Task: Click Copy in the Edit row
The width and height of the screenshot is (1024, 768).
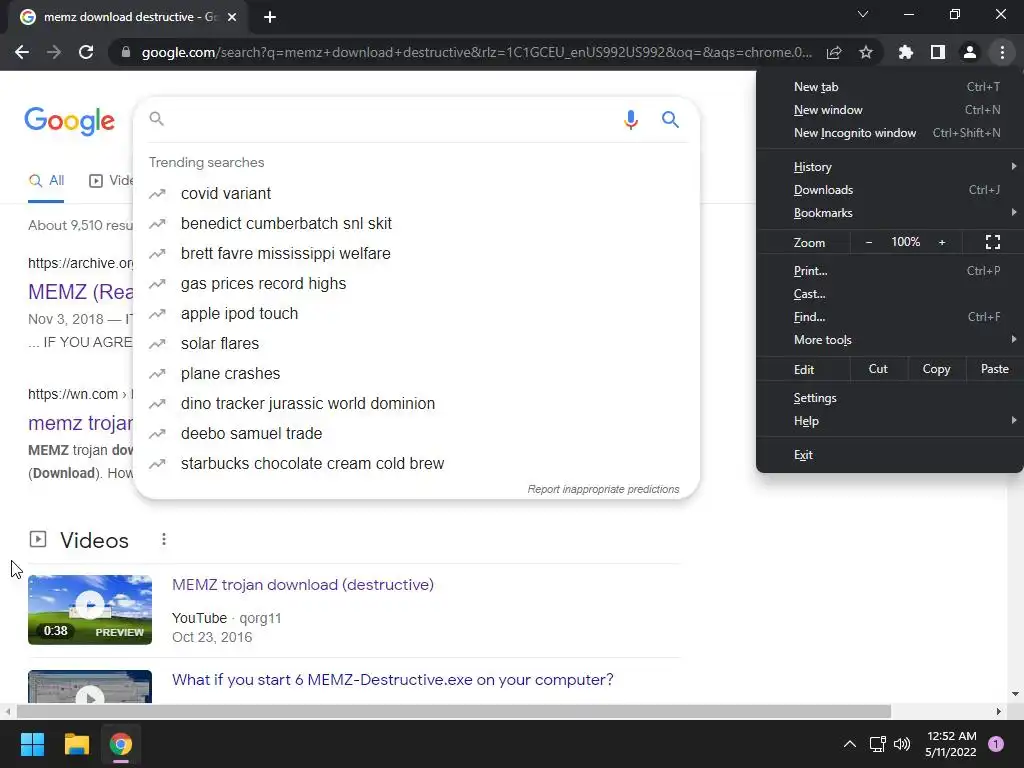Action: click(x=936, y=369)
